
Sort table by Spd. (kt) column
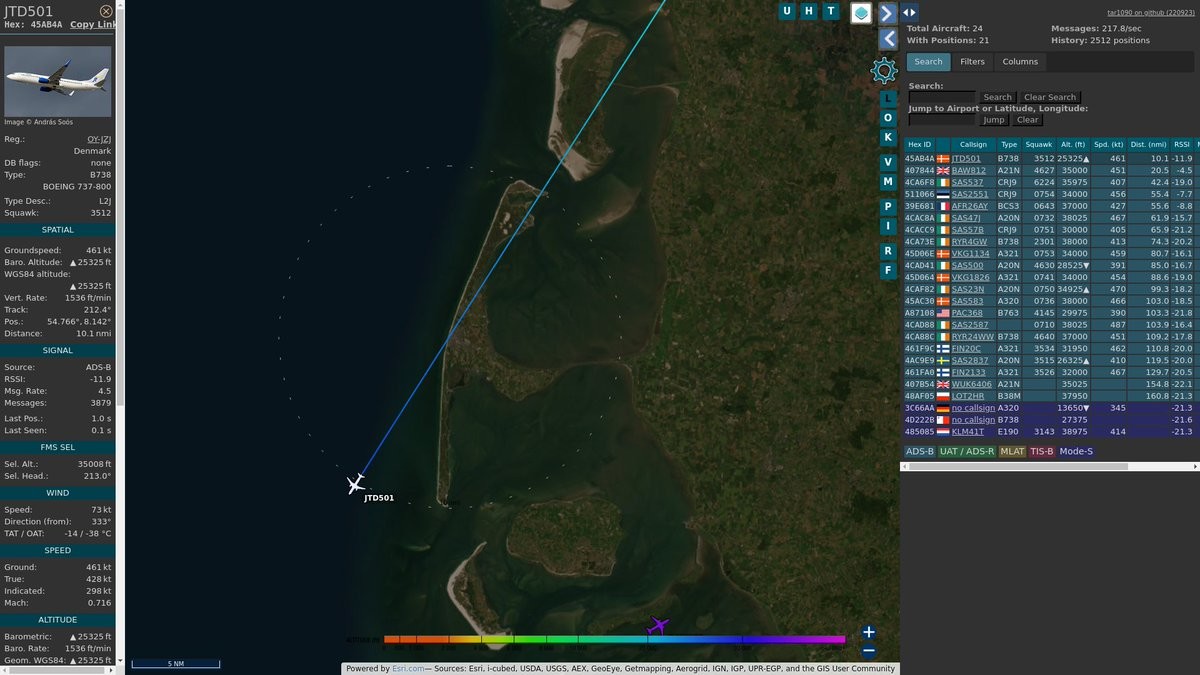click(x=1109, y=145)
